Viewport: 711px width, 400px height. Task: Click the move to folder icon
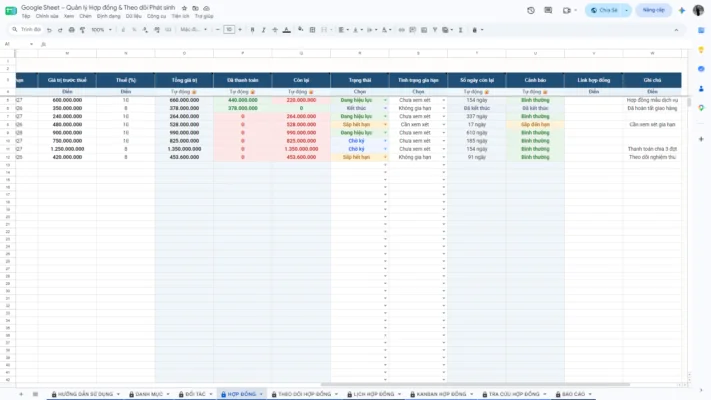(195, 8)
